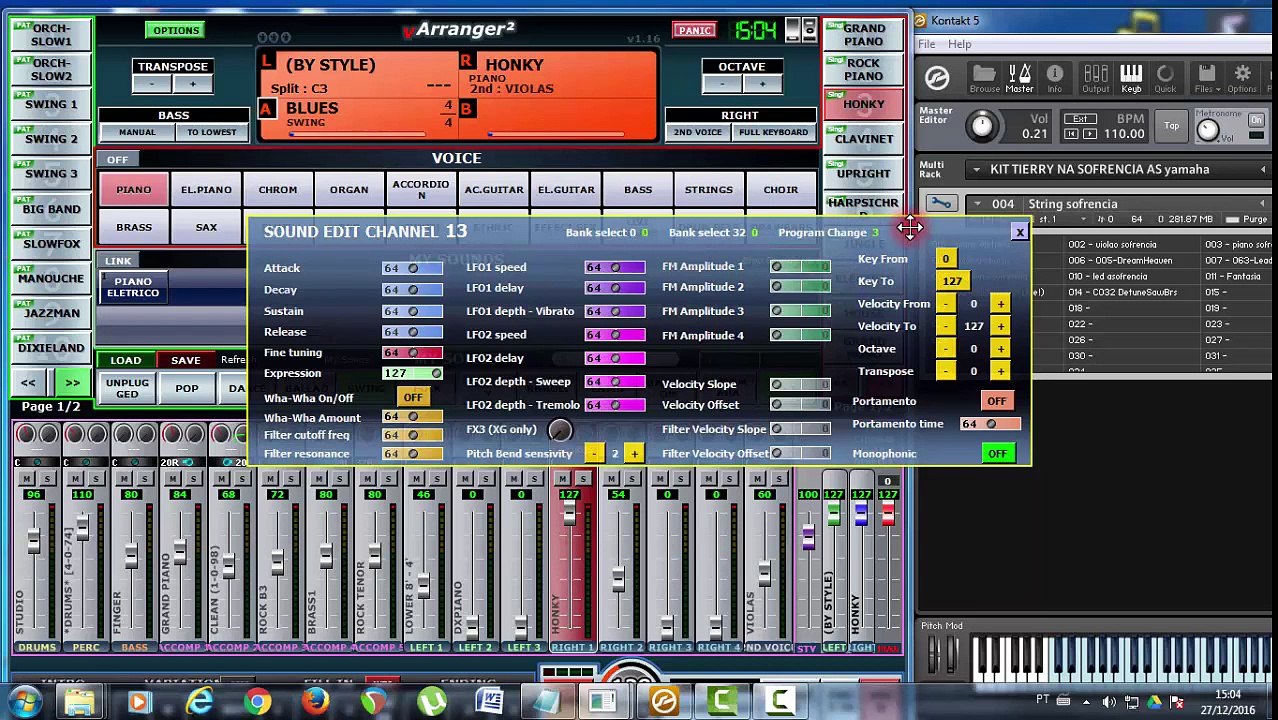This screenshot has width=1278, height=720.
Task: Launch Windows Media Player from taskbar
Action: pos(139,701)
